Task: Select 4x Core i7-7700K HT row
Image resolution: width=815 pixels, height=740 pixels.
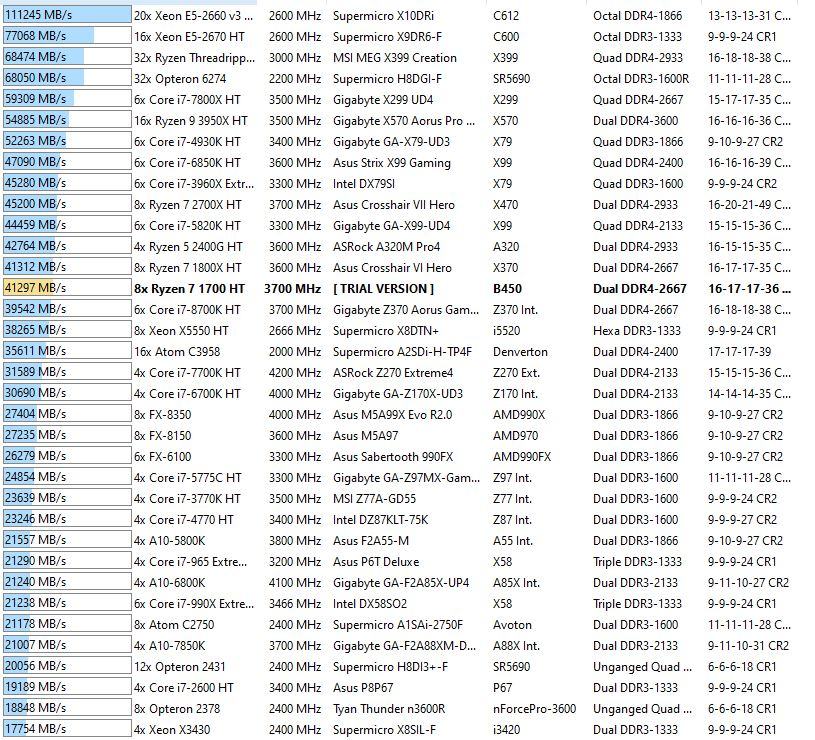Action: (397, 373)
